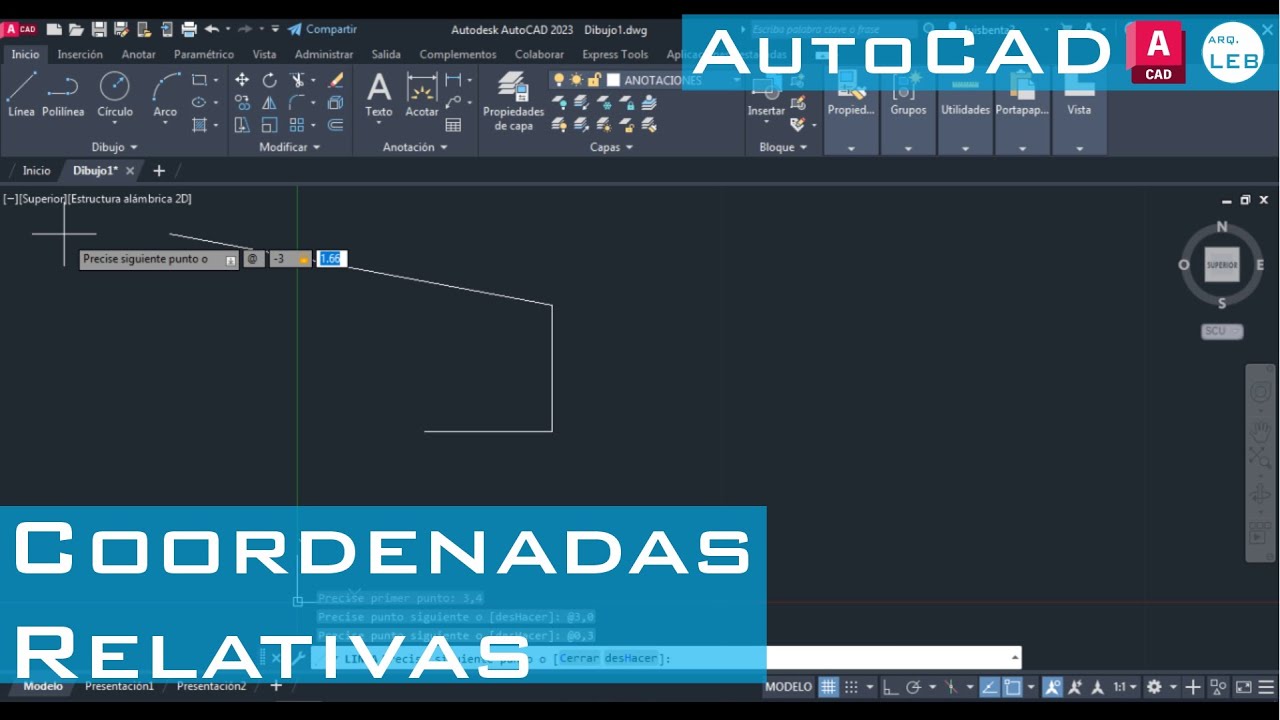This screenshot has width=1280, height=720.
Task: Click the Undo arrow in quick access toolbar
Action: (x=211, y=29)
